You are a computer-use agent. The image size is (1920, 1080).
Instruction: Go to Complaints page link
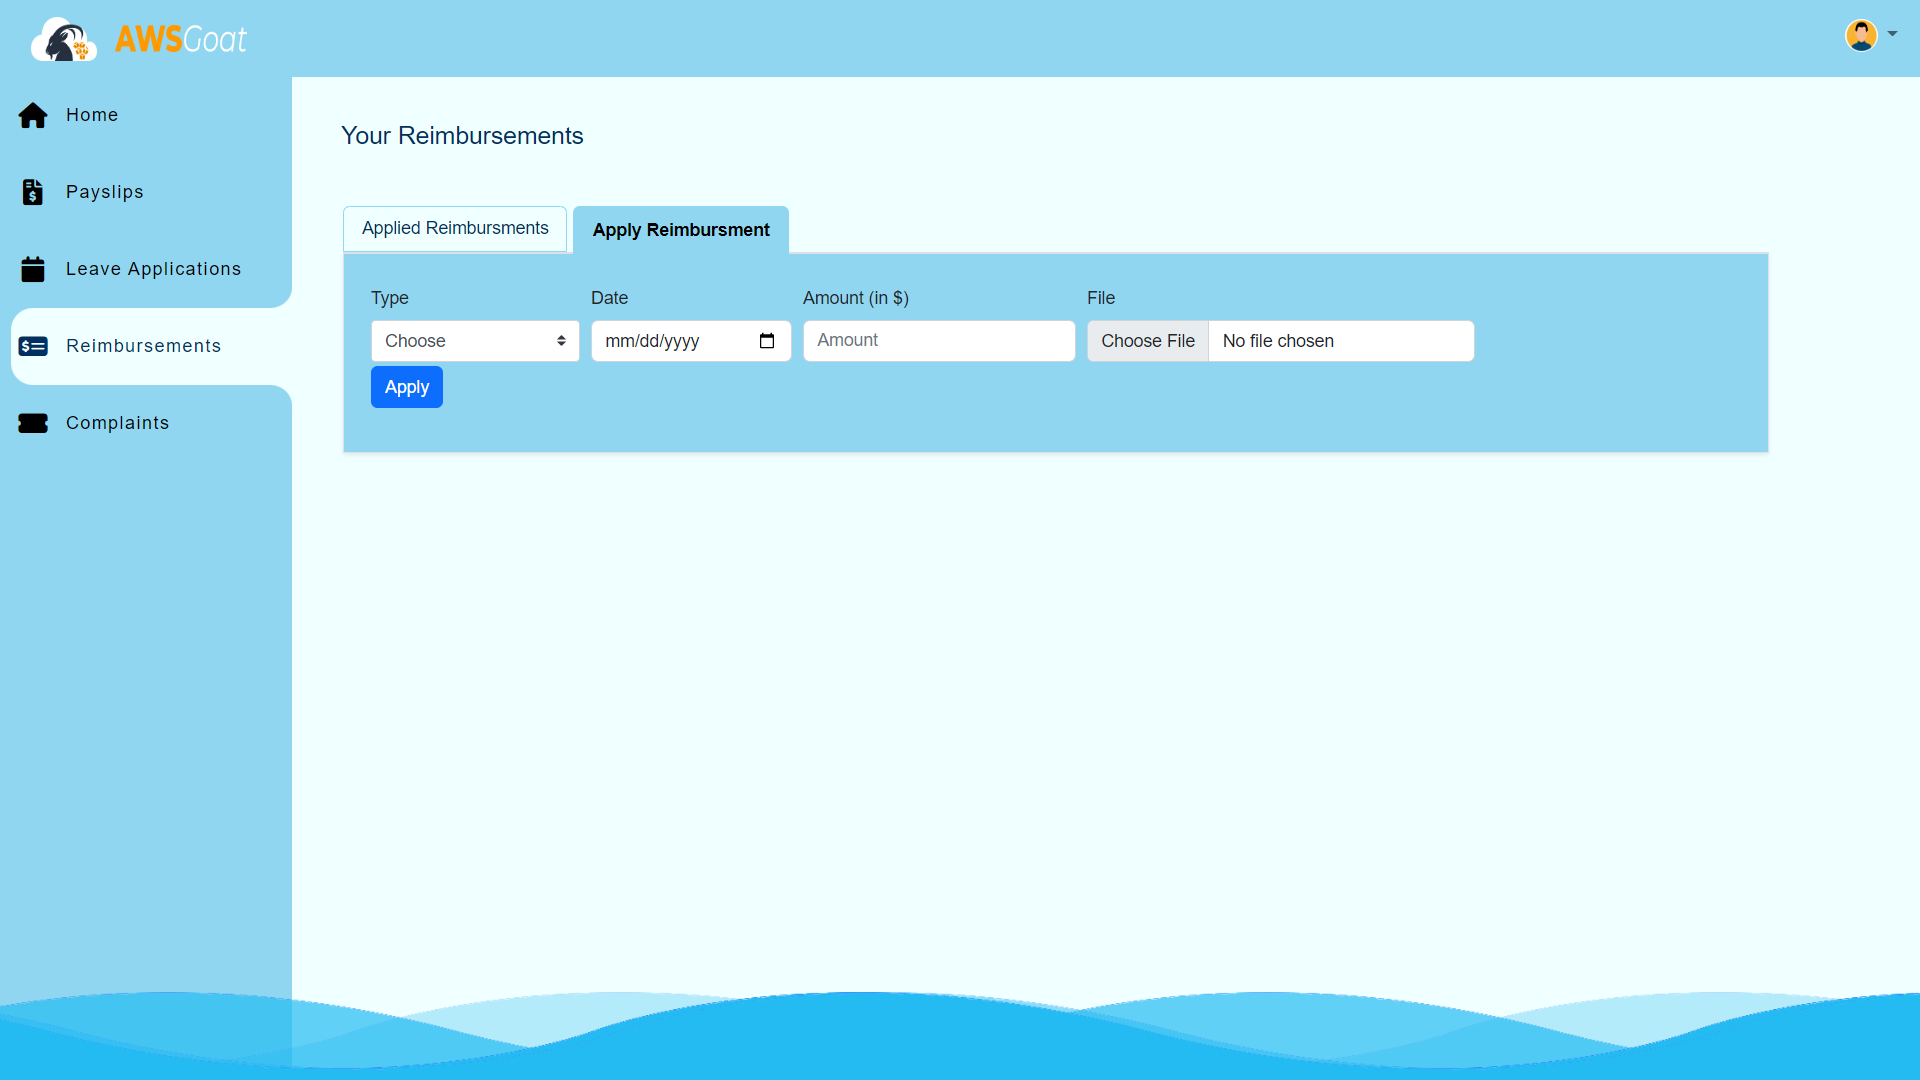tap(117, 423)
